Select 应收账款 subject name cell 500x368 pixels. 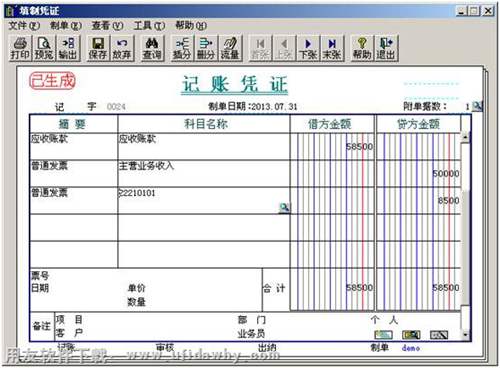[204, 147]
